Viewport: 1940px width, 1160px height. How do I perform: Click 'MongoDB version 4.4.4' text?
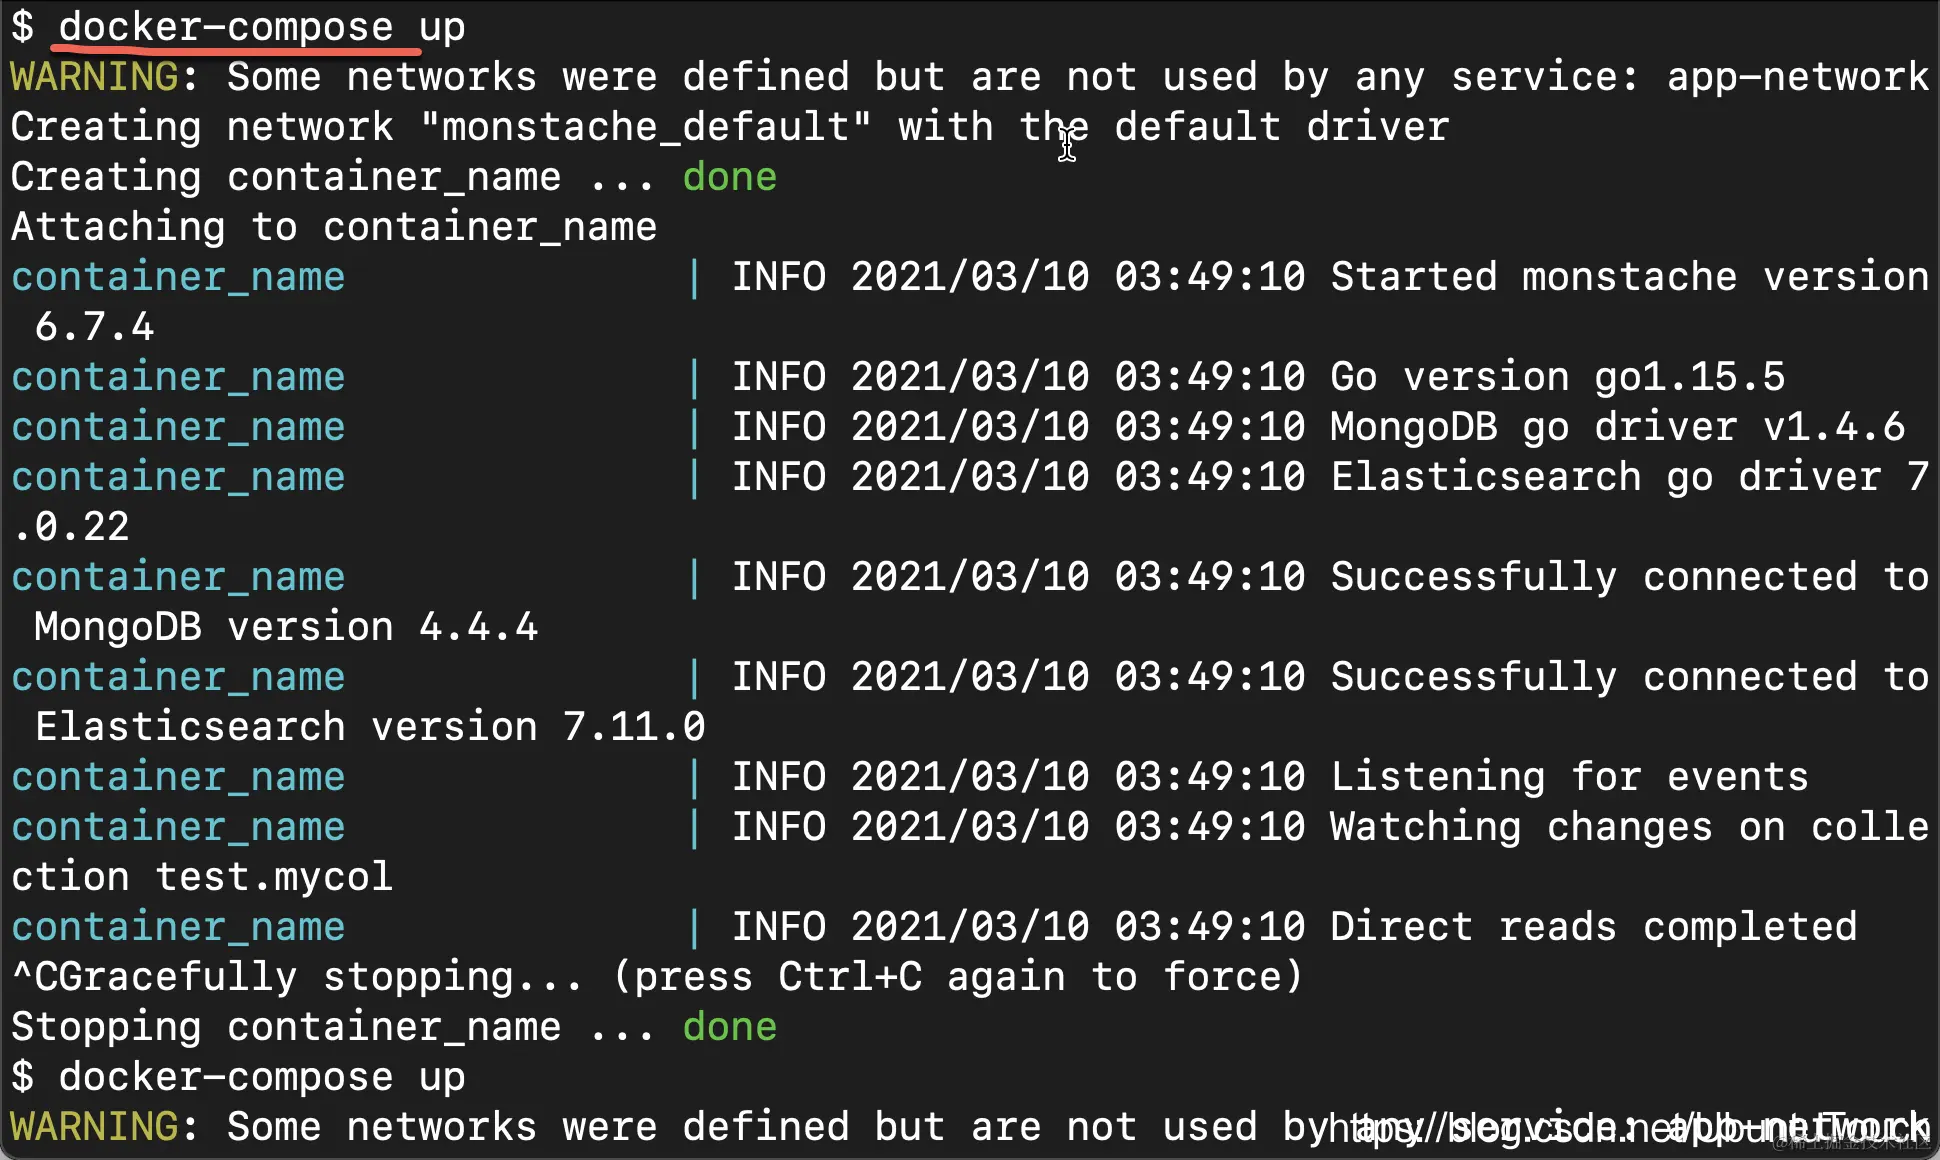286,627
